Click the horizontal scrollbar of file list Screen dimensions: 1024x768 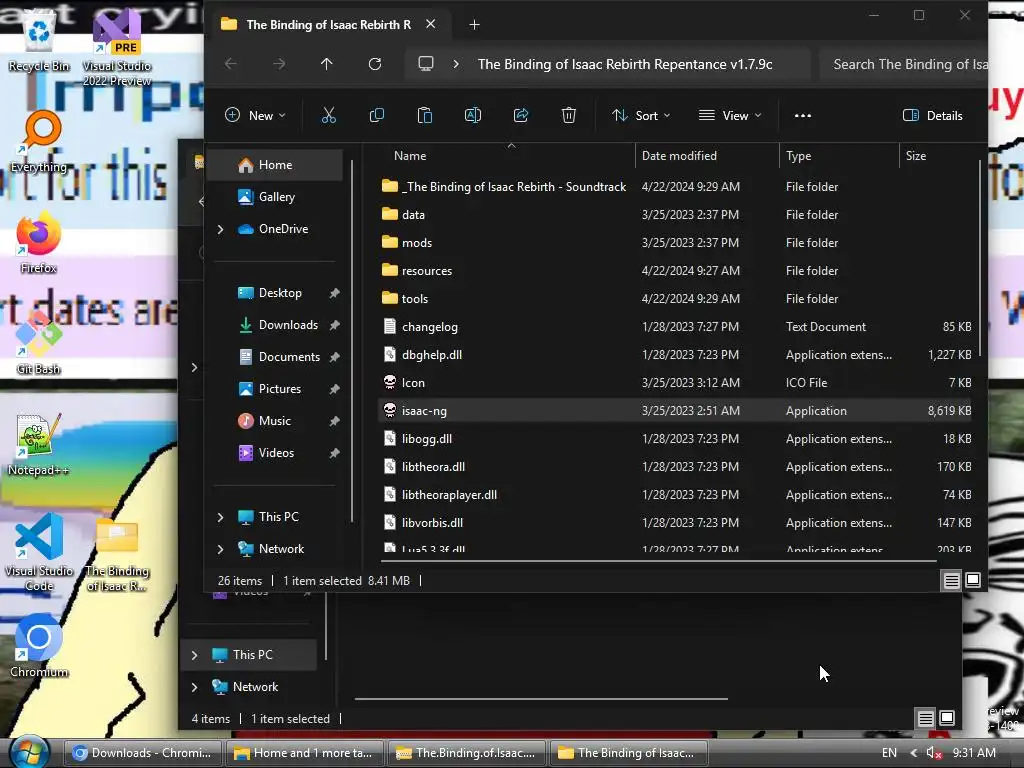(658, 560)
